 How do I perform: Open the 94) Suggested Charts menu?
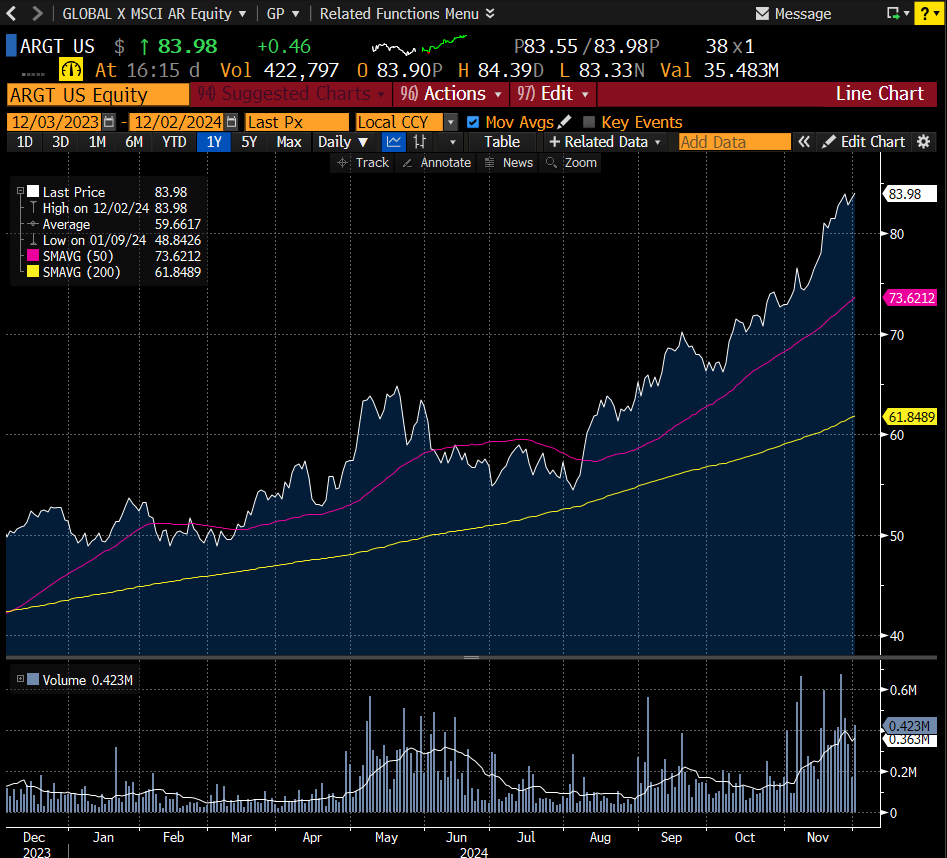click(291, 94)
